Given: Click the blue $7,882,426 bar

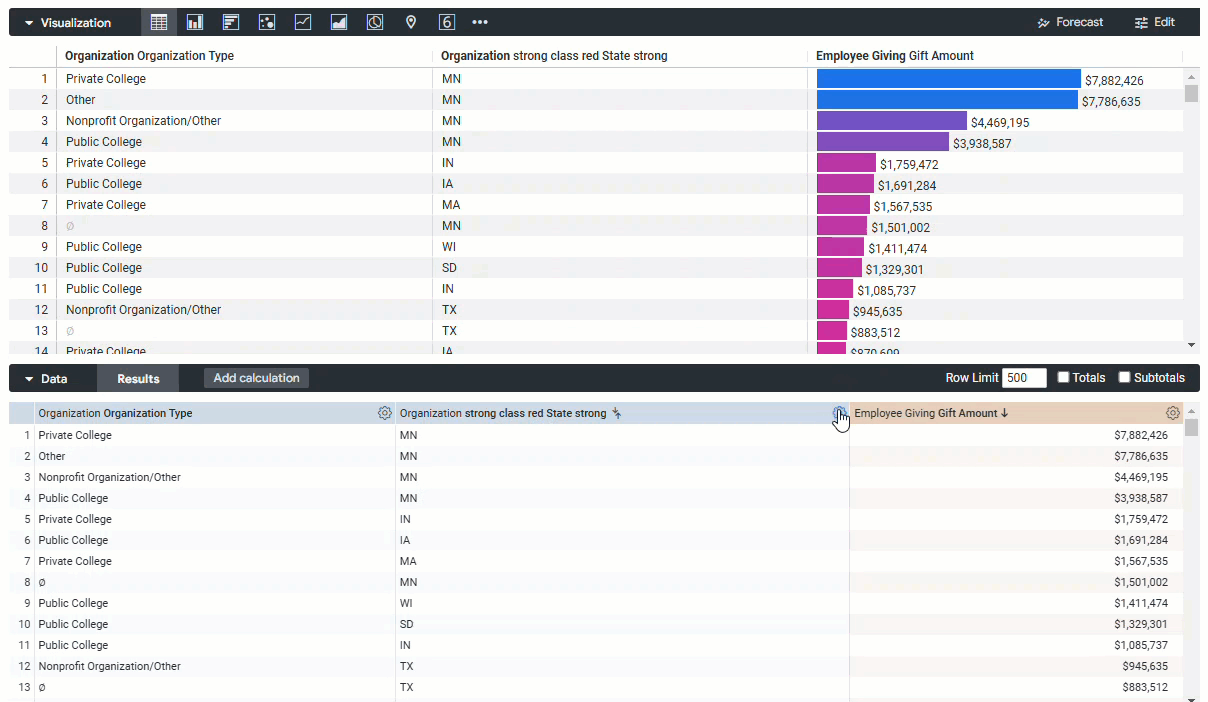Looking at the screenshot, I should pos(949,79).
